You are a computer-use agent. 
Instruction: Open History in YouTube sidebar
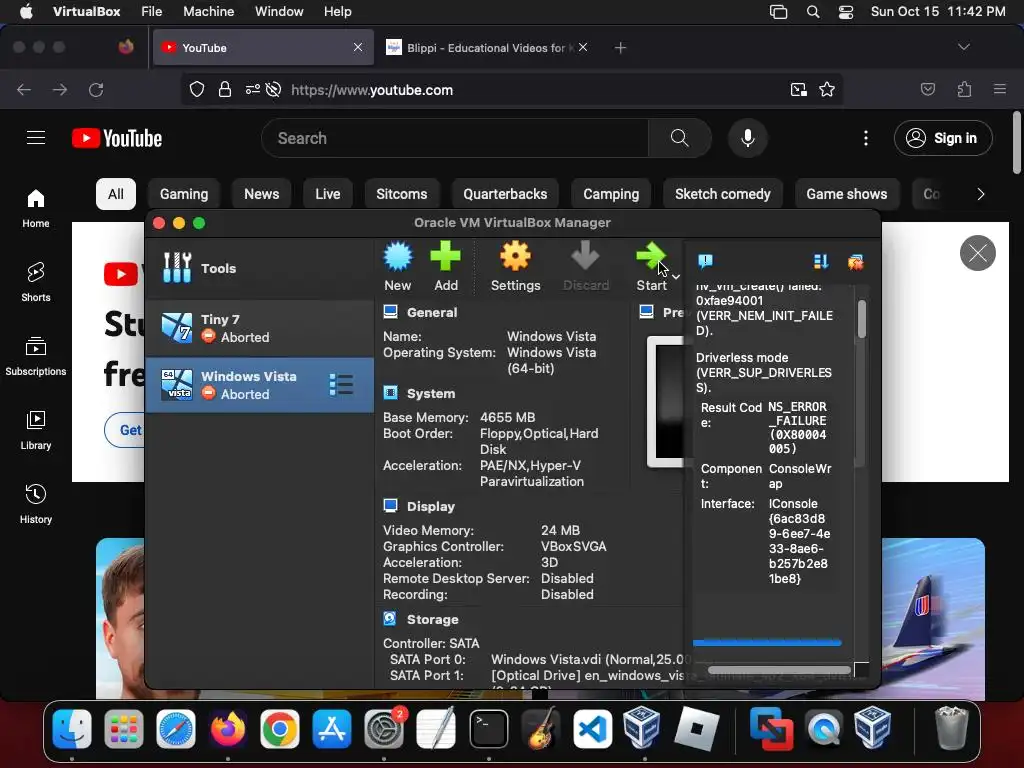click(36, 504)
